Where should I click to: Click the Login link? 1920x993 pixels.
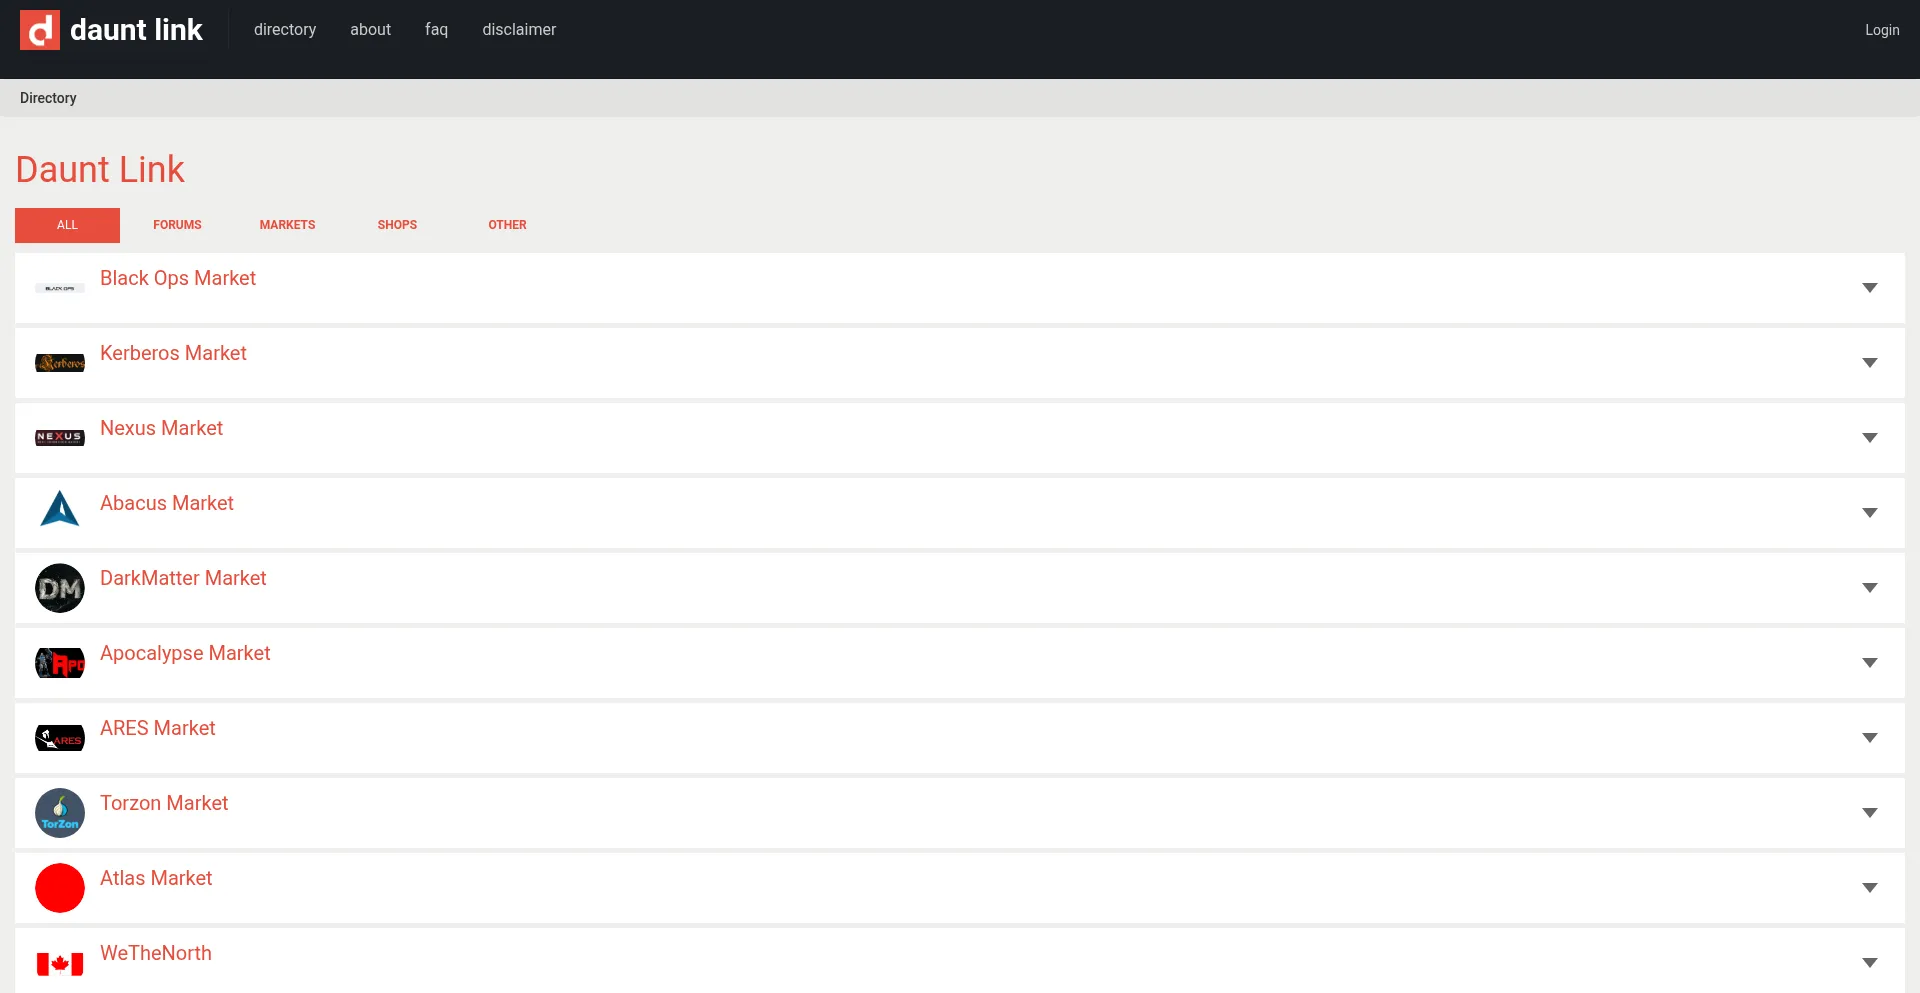tap(1881, 30)
